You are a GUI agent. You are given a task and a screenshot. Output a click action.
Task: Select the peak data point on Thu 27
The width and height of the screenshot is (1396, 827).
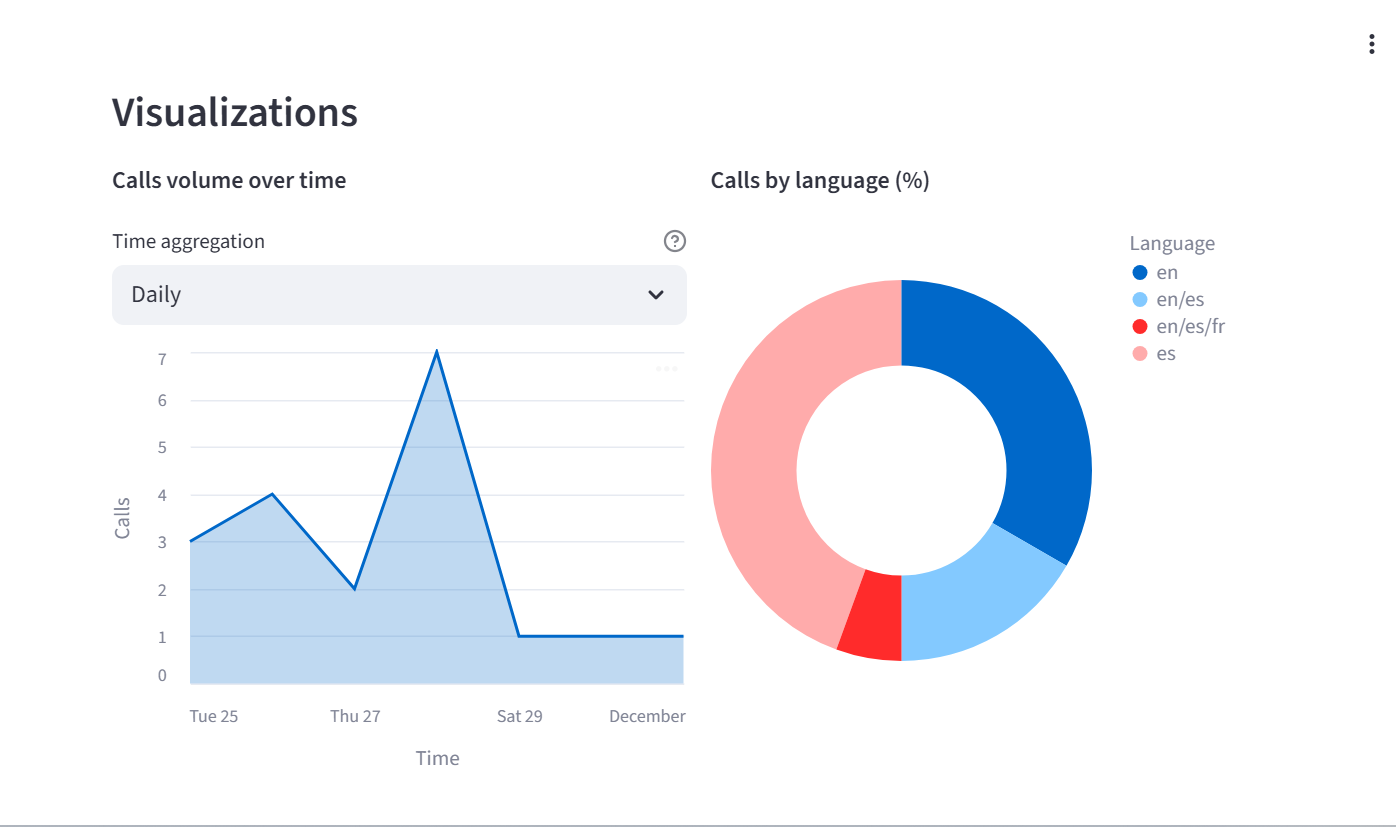(x=437, y=351)
